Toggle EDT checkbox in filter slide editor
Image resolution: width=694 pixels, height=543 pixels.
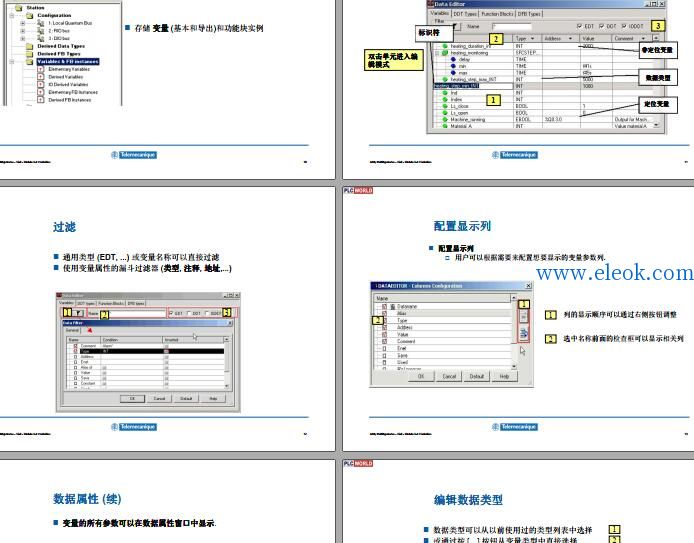click(x=171, y=313)
